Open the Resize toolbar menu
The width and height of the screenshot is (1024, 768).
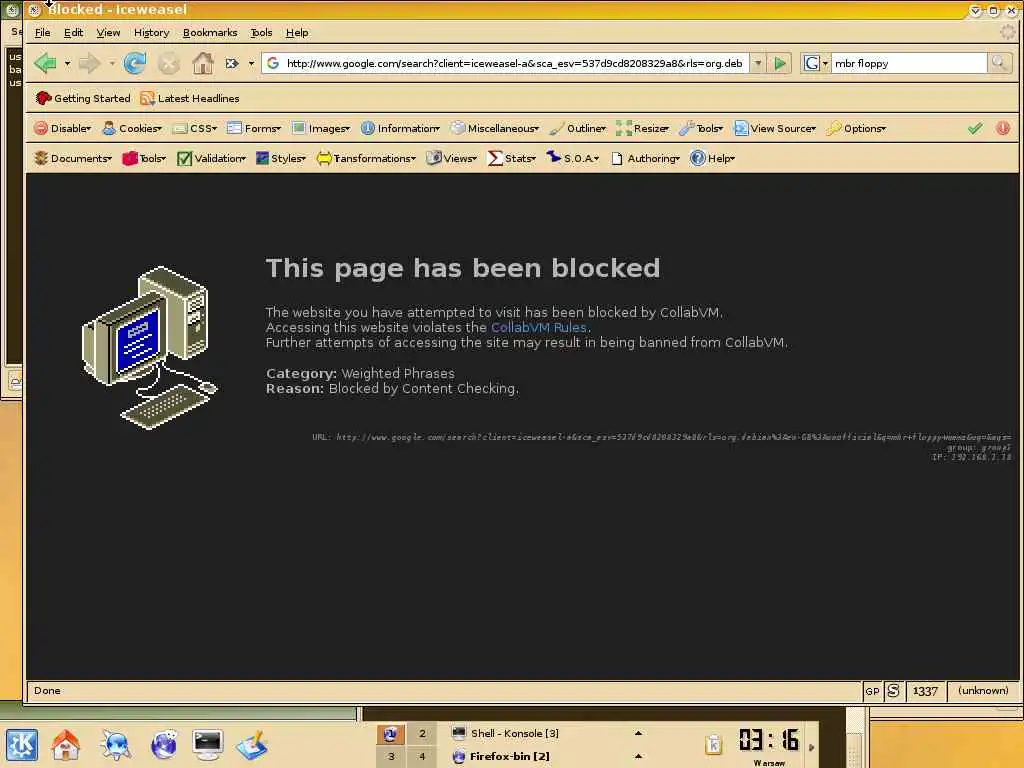[643, 129]
